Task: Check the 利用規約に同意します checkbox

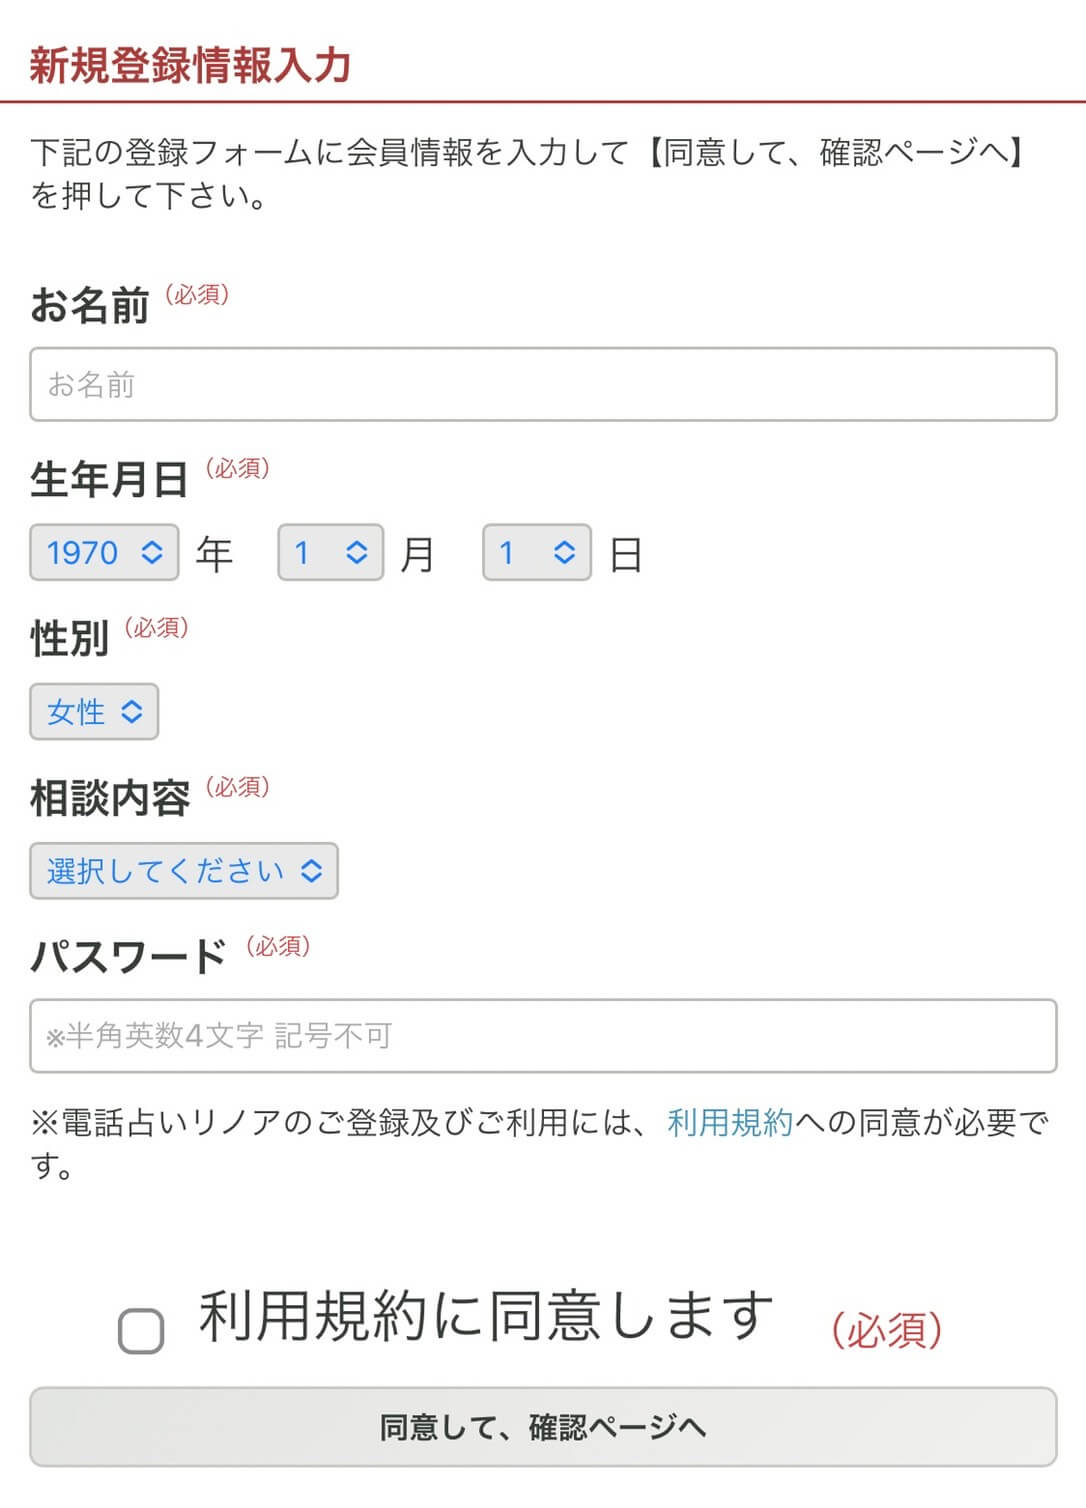Action: 141,1331
